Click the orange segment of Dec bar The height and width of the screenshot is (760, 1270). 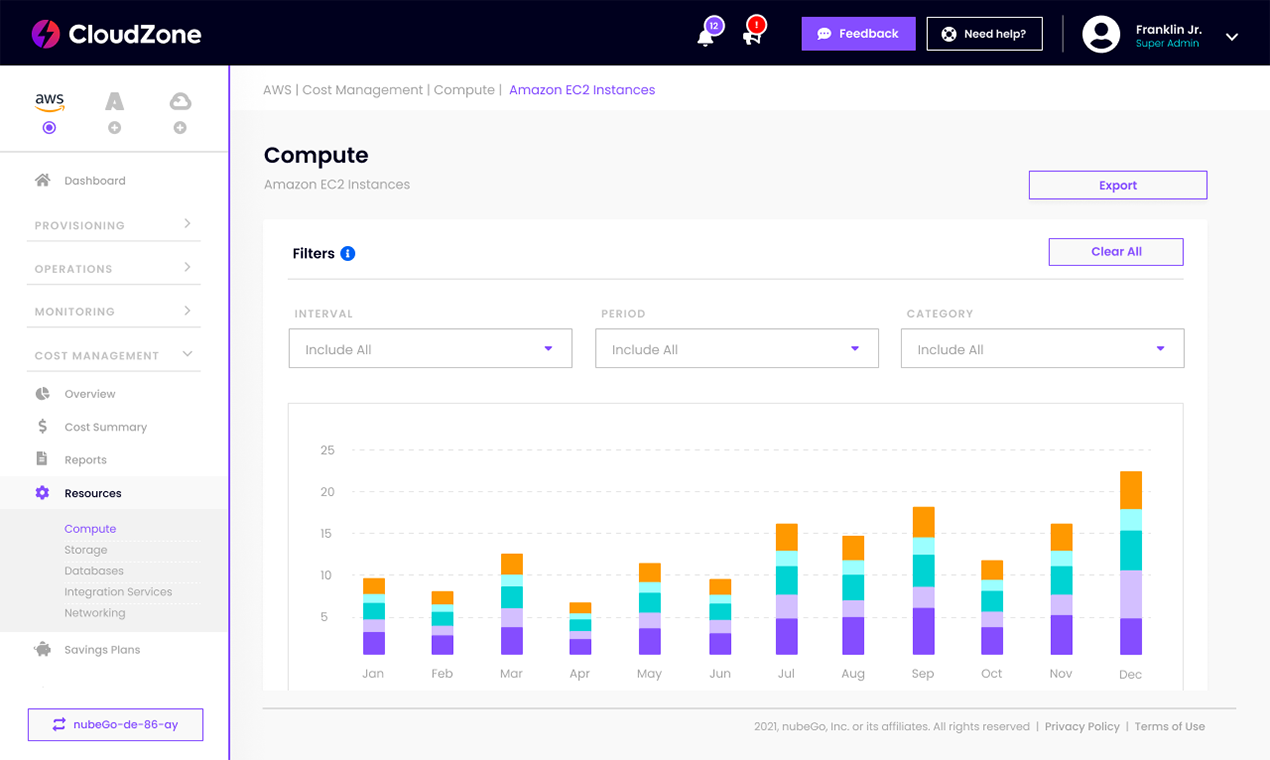pyautogui.click(x=1130, y=490)
